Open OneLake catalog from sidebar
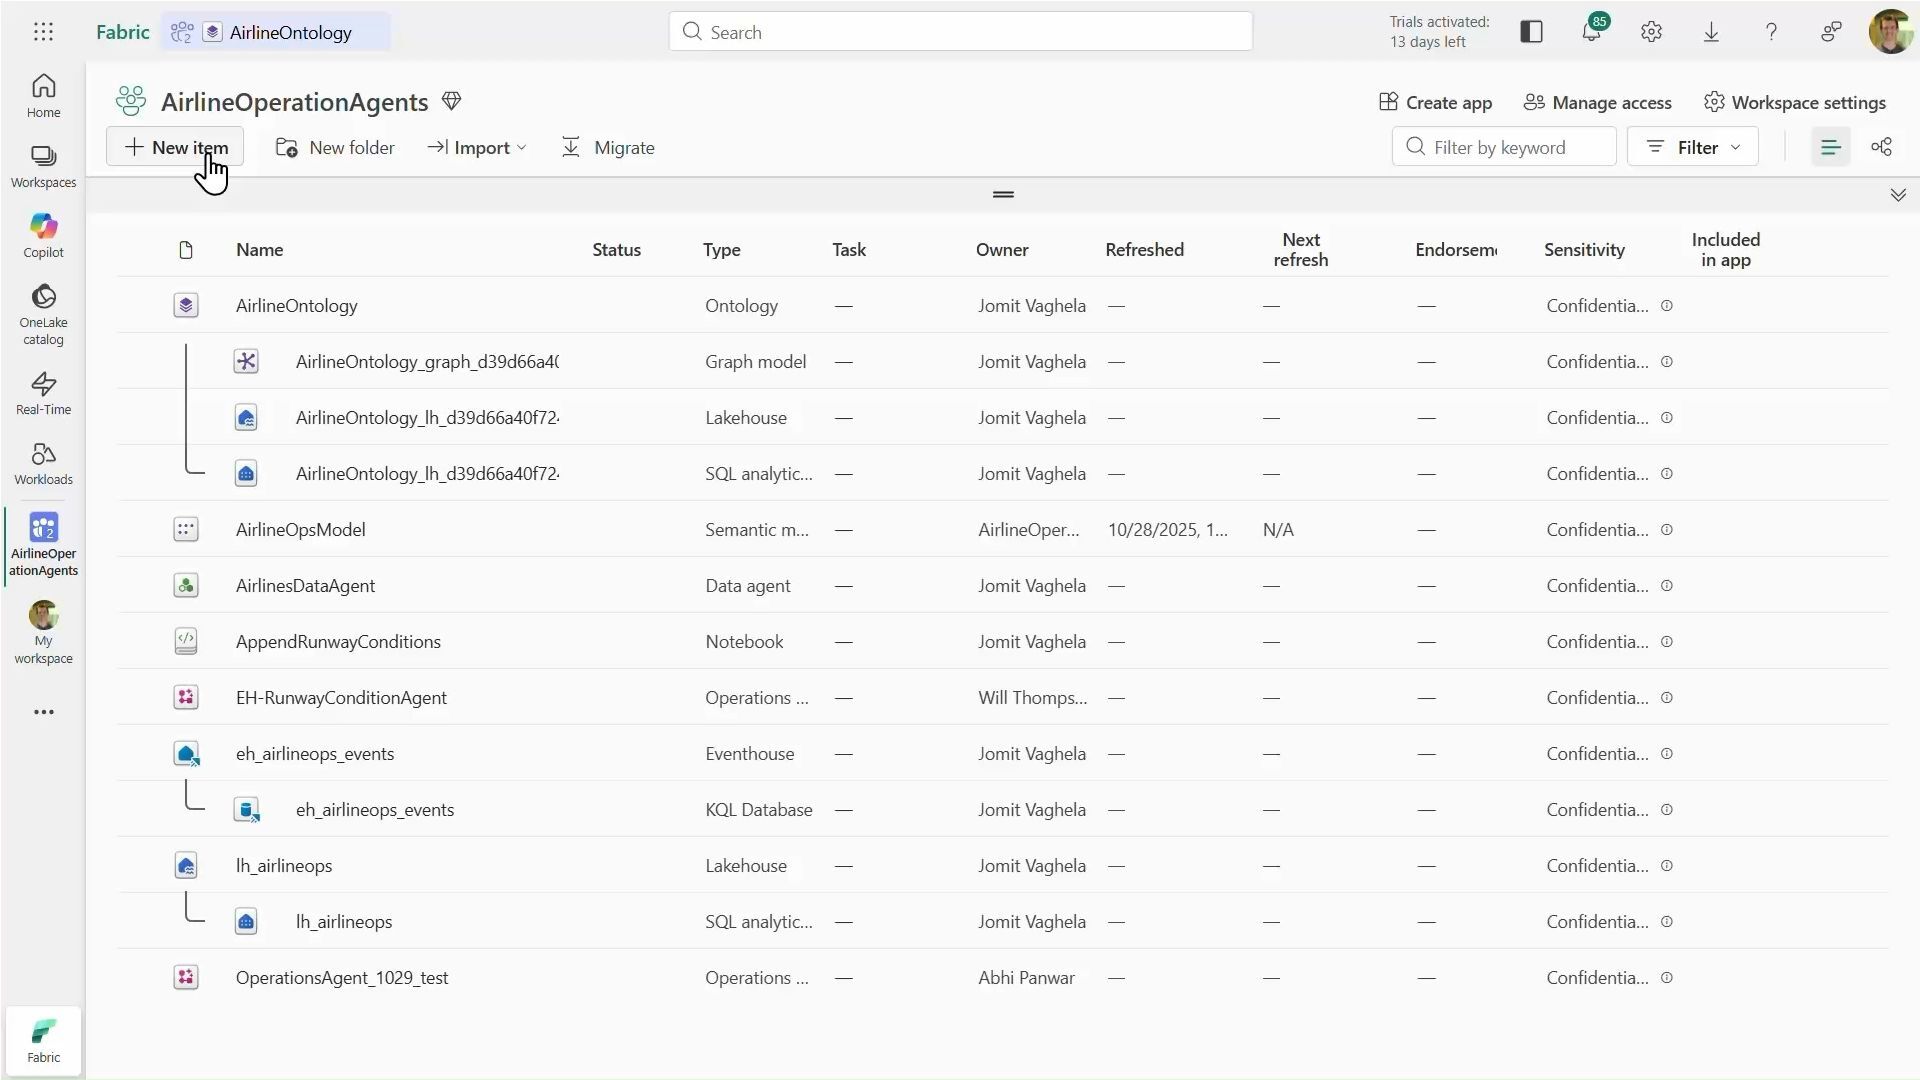The height and width of the screenshot is (1080, 1920). coord(43,314)
